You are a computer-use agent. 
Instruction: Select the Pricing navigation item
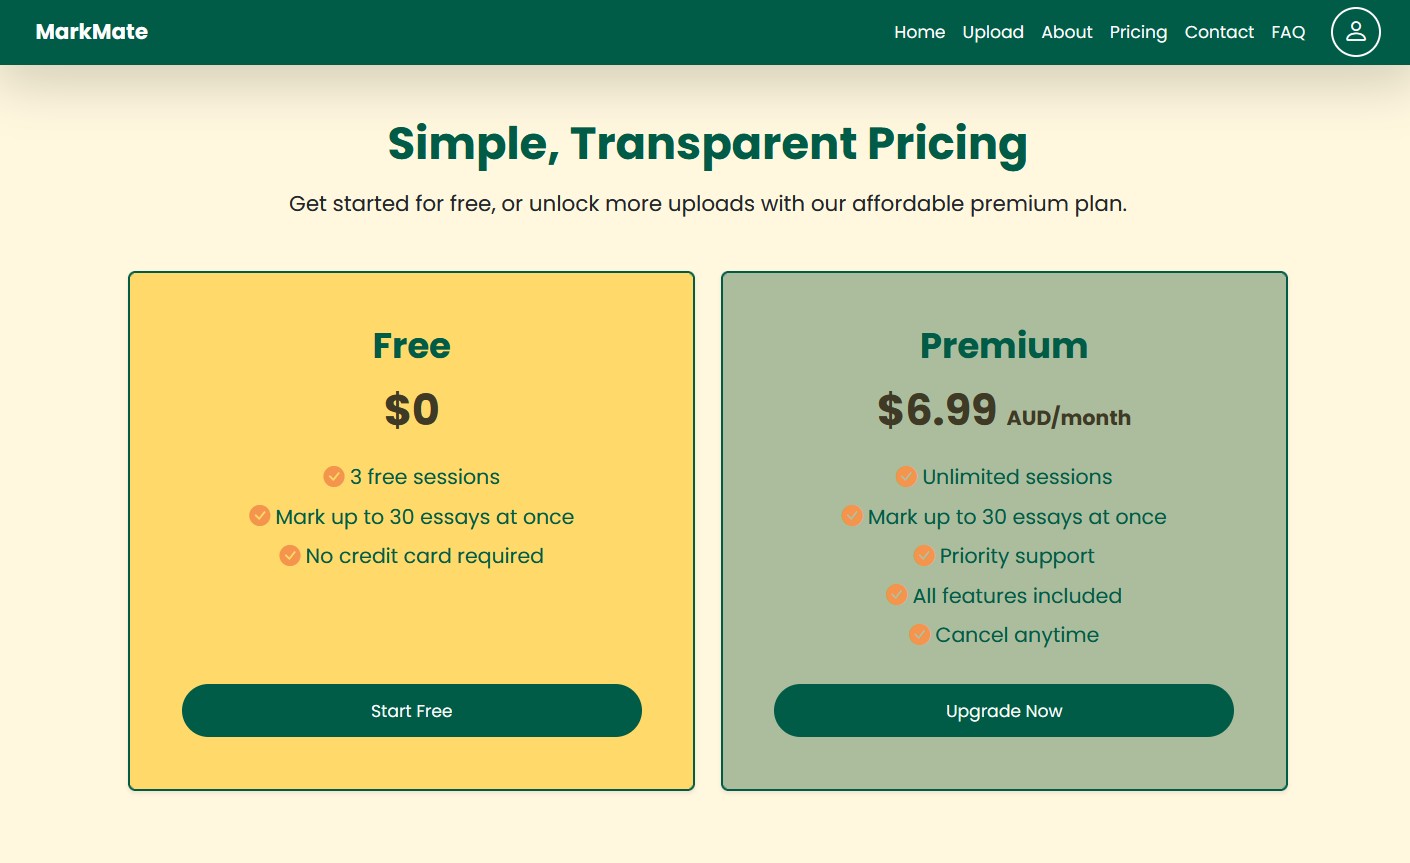(x=1138, y=32)
